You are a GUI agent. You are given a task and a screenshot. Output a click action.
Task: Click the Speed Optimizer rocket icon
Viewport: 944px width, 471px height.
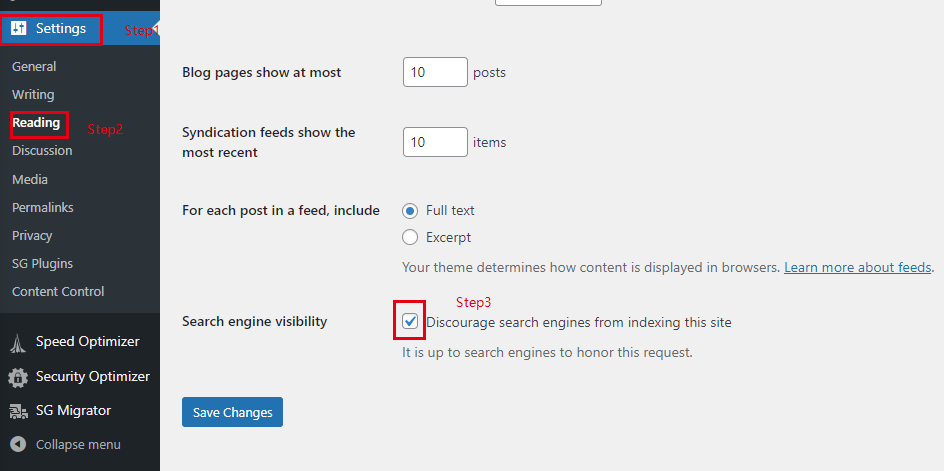click(x=18, y=342)
